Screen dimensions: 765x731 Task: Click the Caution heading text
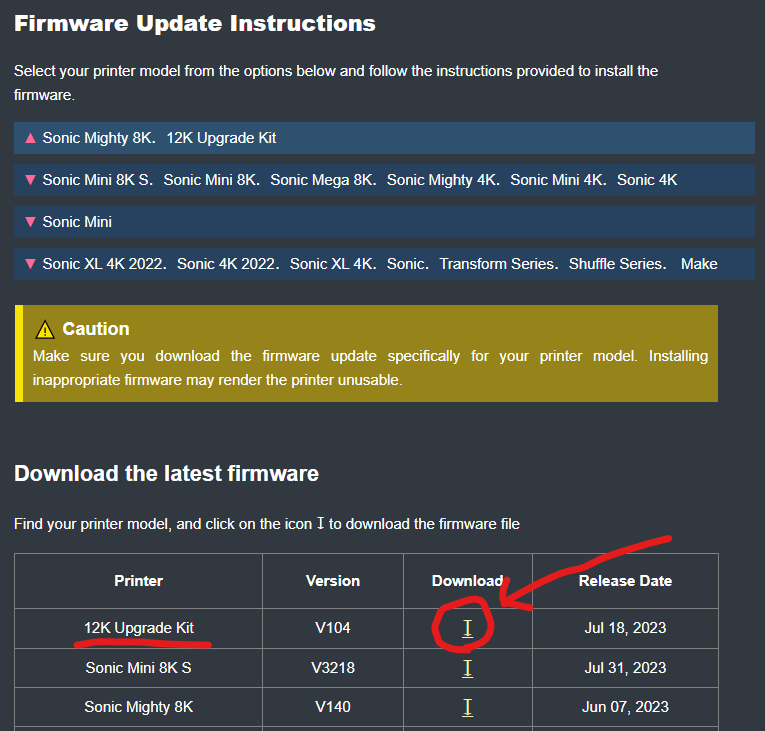[96, 329]
